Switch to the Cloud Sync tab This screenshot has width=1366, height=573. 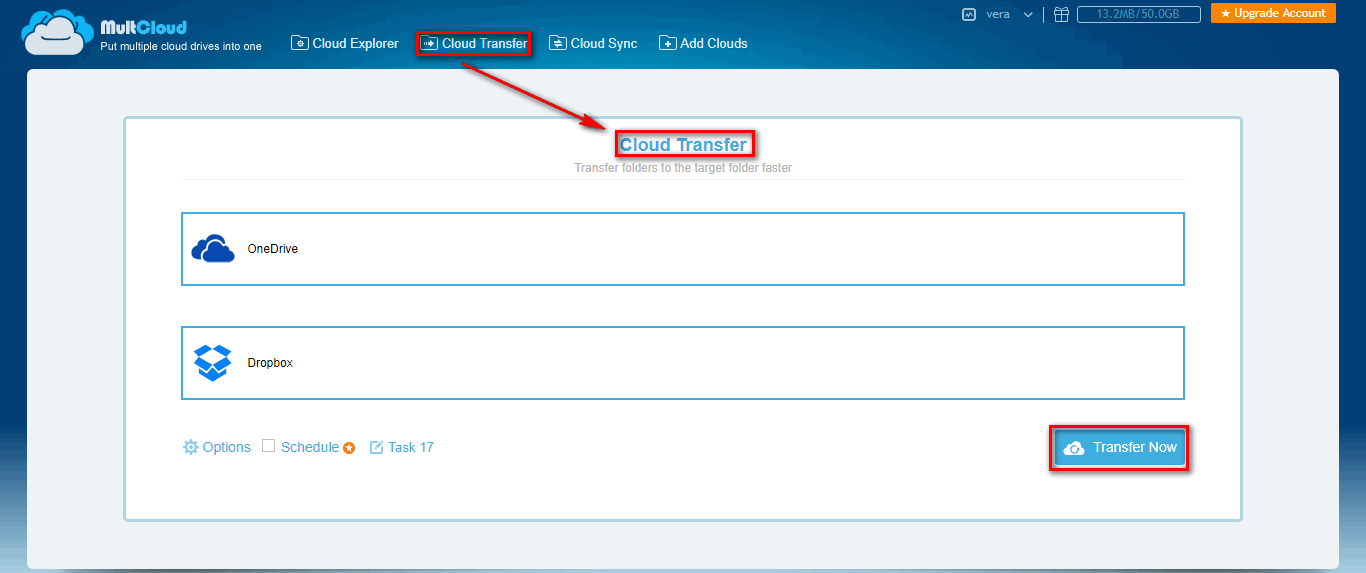coord(593,43)
